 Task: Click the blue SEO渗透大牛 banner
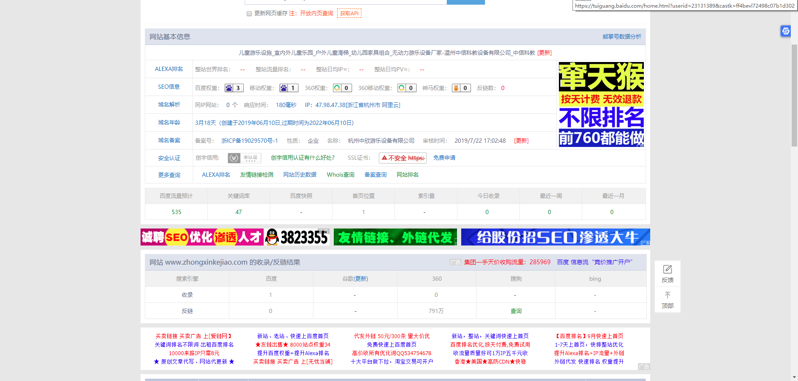point(556,237)
